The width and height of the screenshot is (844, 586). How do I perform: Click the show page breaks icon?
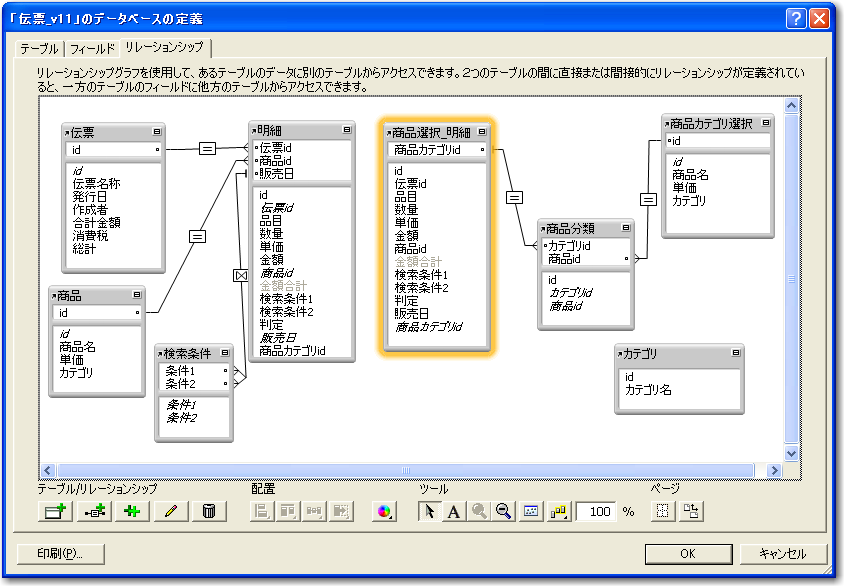[661, 511]
